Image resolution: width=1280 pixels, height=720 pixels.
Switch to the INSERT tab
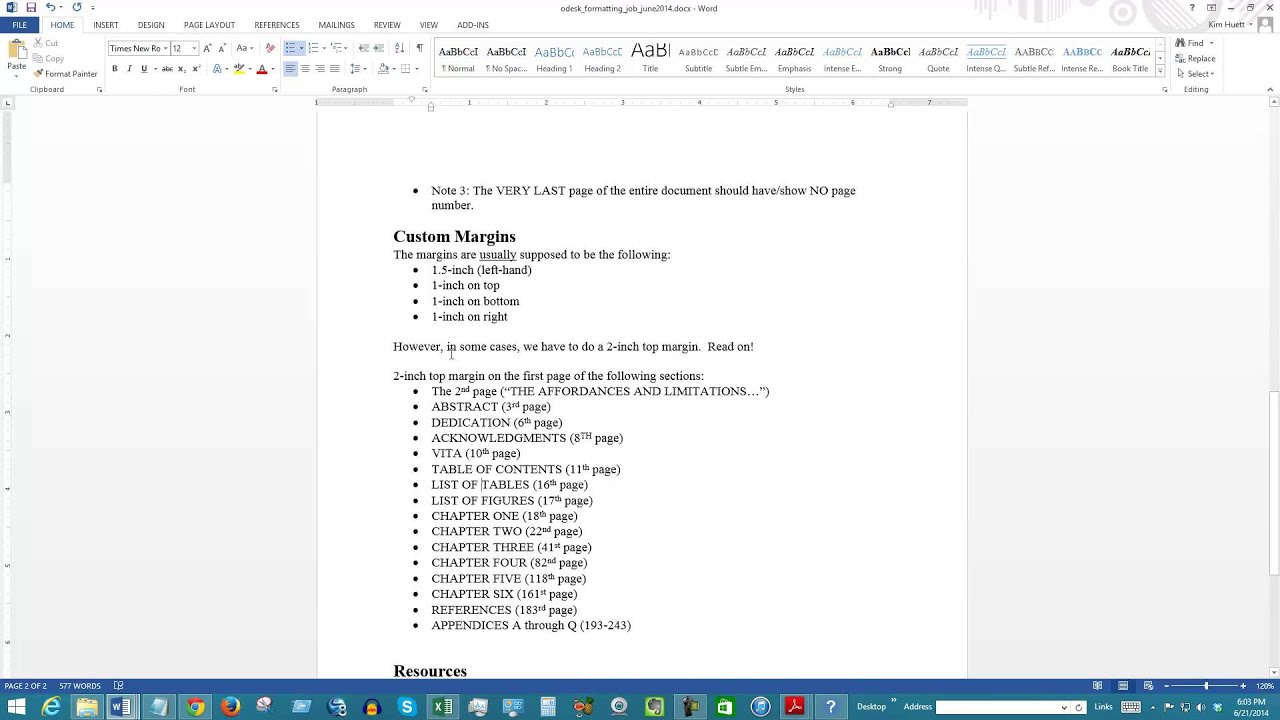pyautogui.click(x=106, y=25)
